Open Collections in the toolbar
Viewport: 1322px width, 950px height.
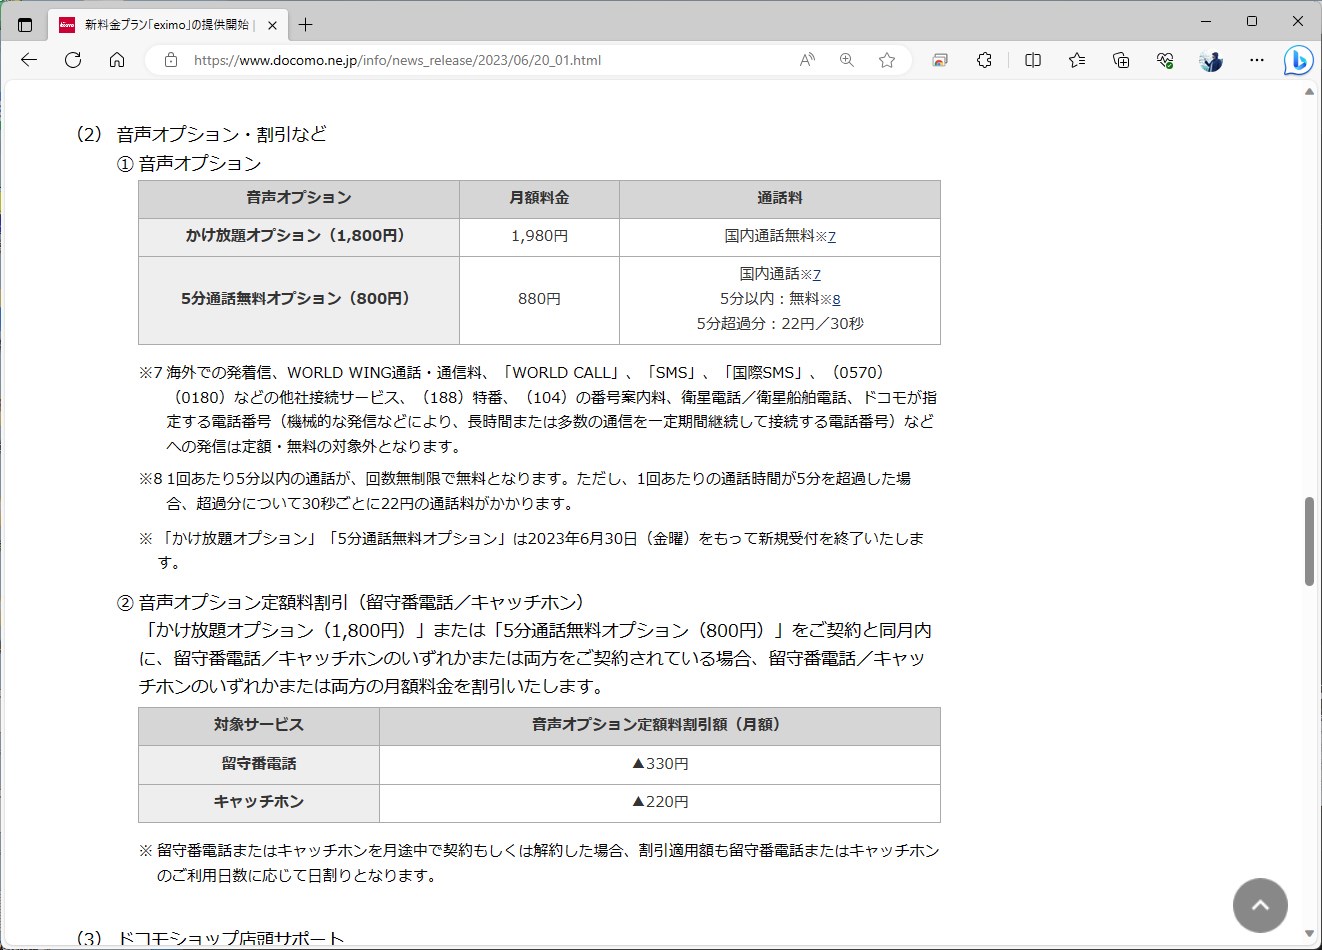click(1121, 60)
